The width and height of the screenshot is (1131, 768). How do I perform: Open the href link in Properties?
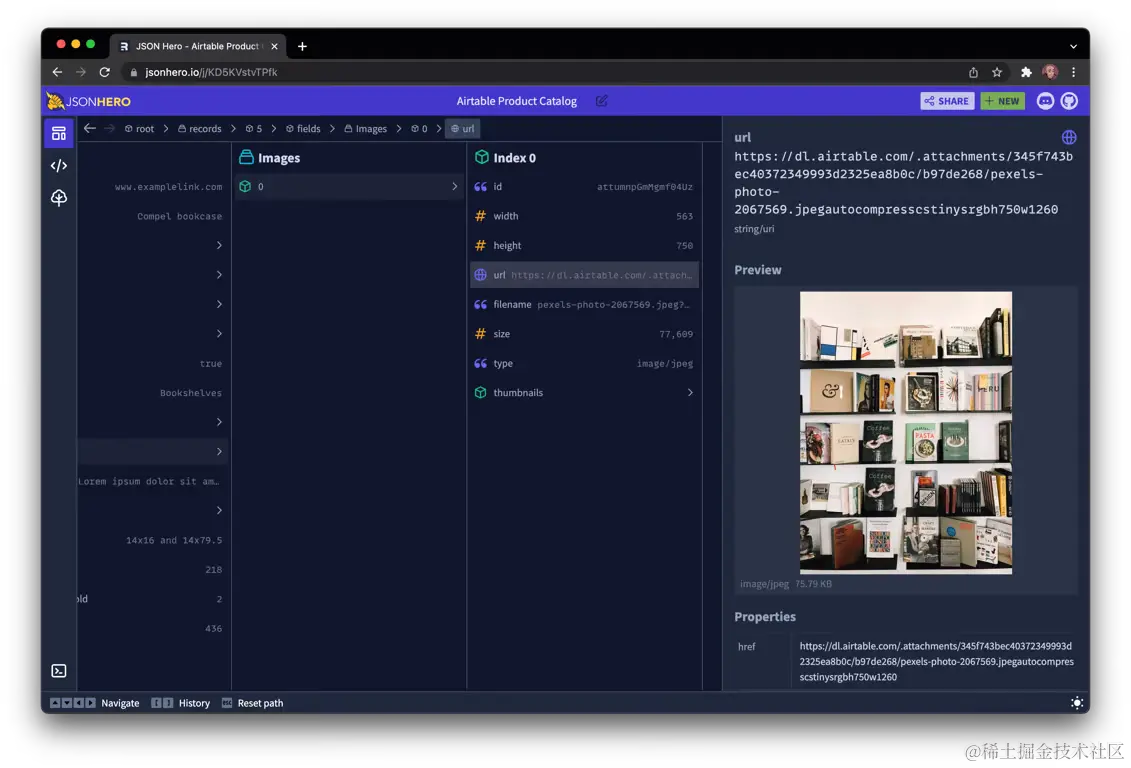pyautogui.click(x=936, y=661)
